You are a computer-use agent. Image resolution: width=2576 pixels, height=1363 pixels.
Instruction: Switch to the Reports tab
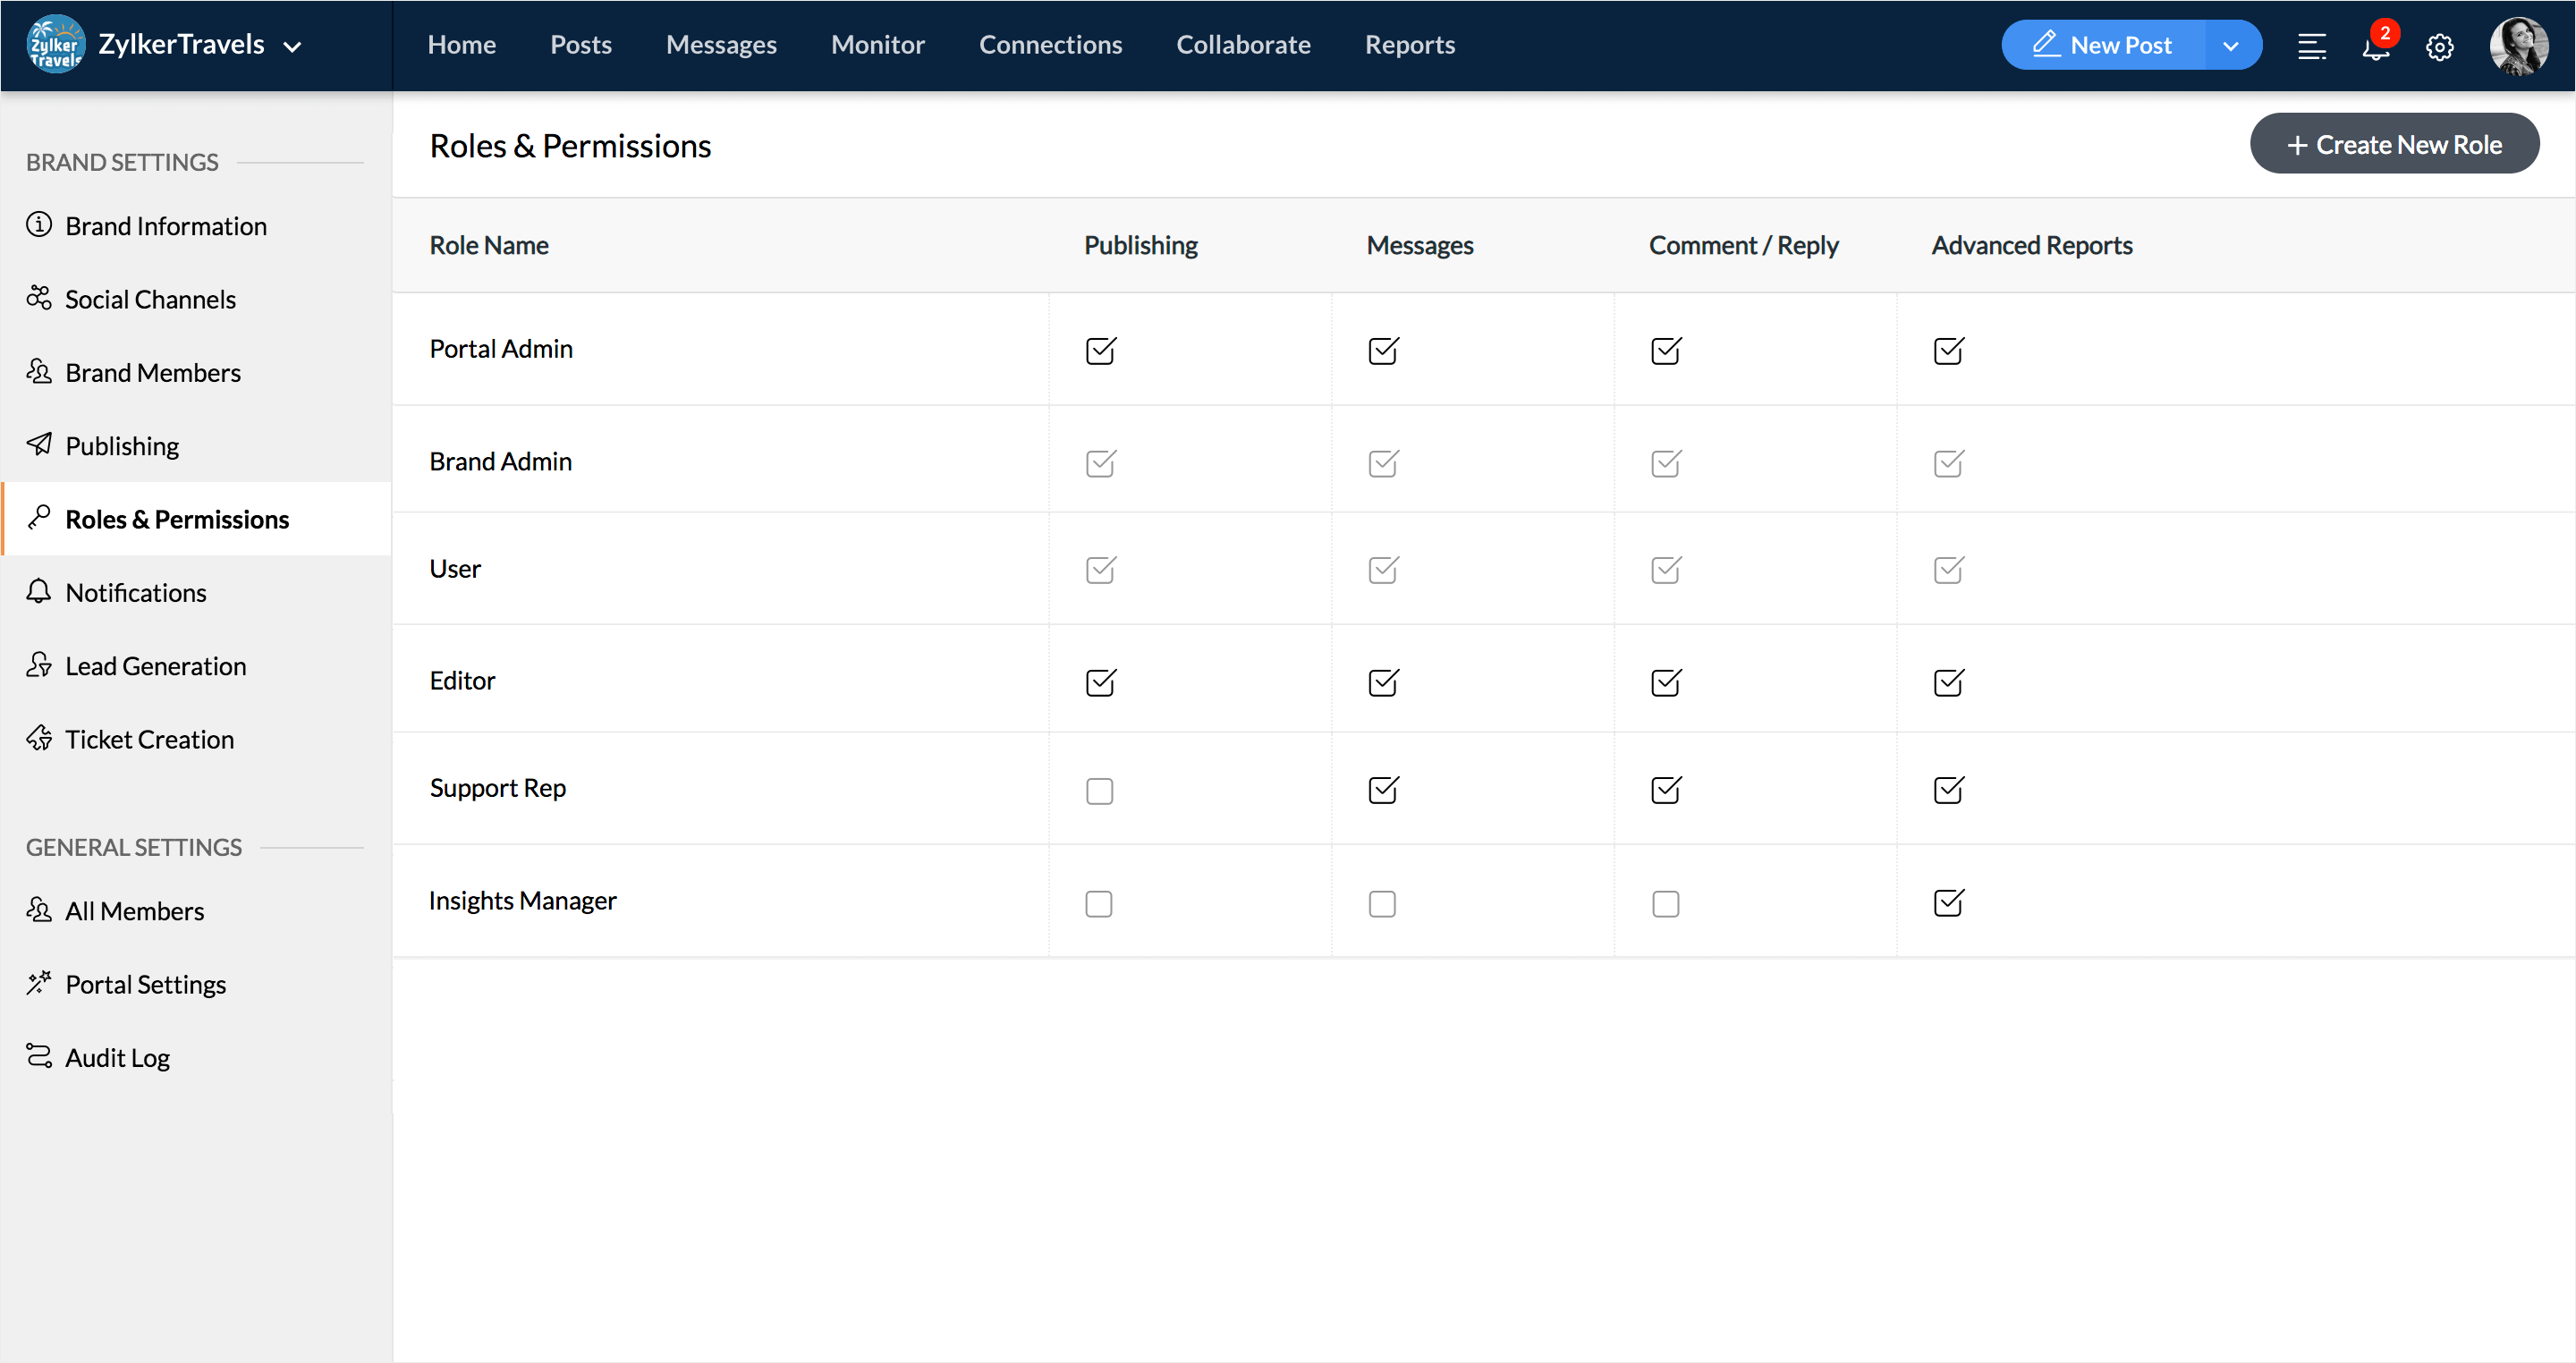(x=1409, y=45)
